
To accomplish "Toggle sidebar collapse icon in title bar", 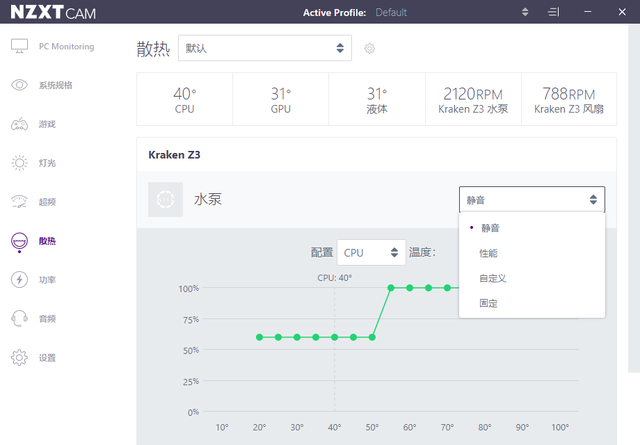I will [553, 12].
